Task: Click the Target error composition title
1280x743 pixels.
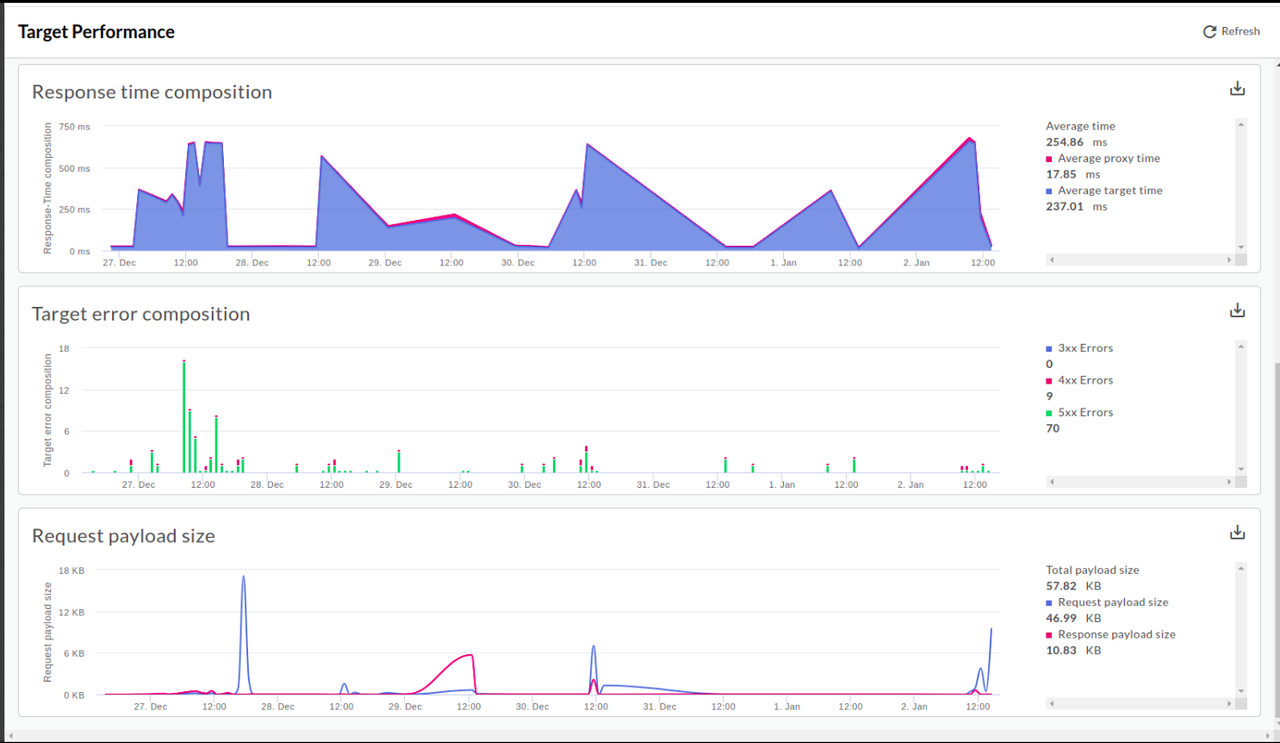Action: [x=141, y=314]
